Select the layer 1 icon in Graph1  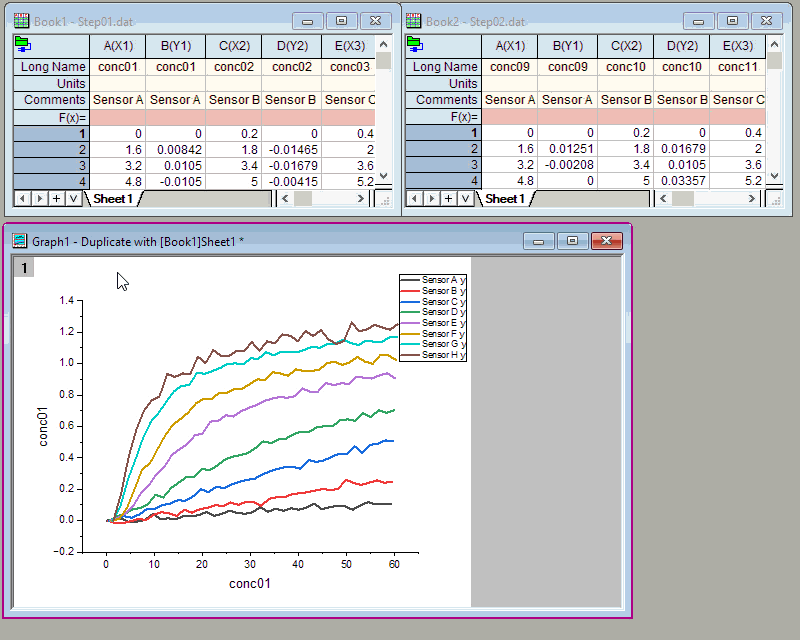click(x=23, y=267)
